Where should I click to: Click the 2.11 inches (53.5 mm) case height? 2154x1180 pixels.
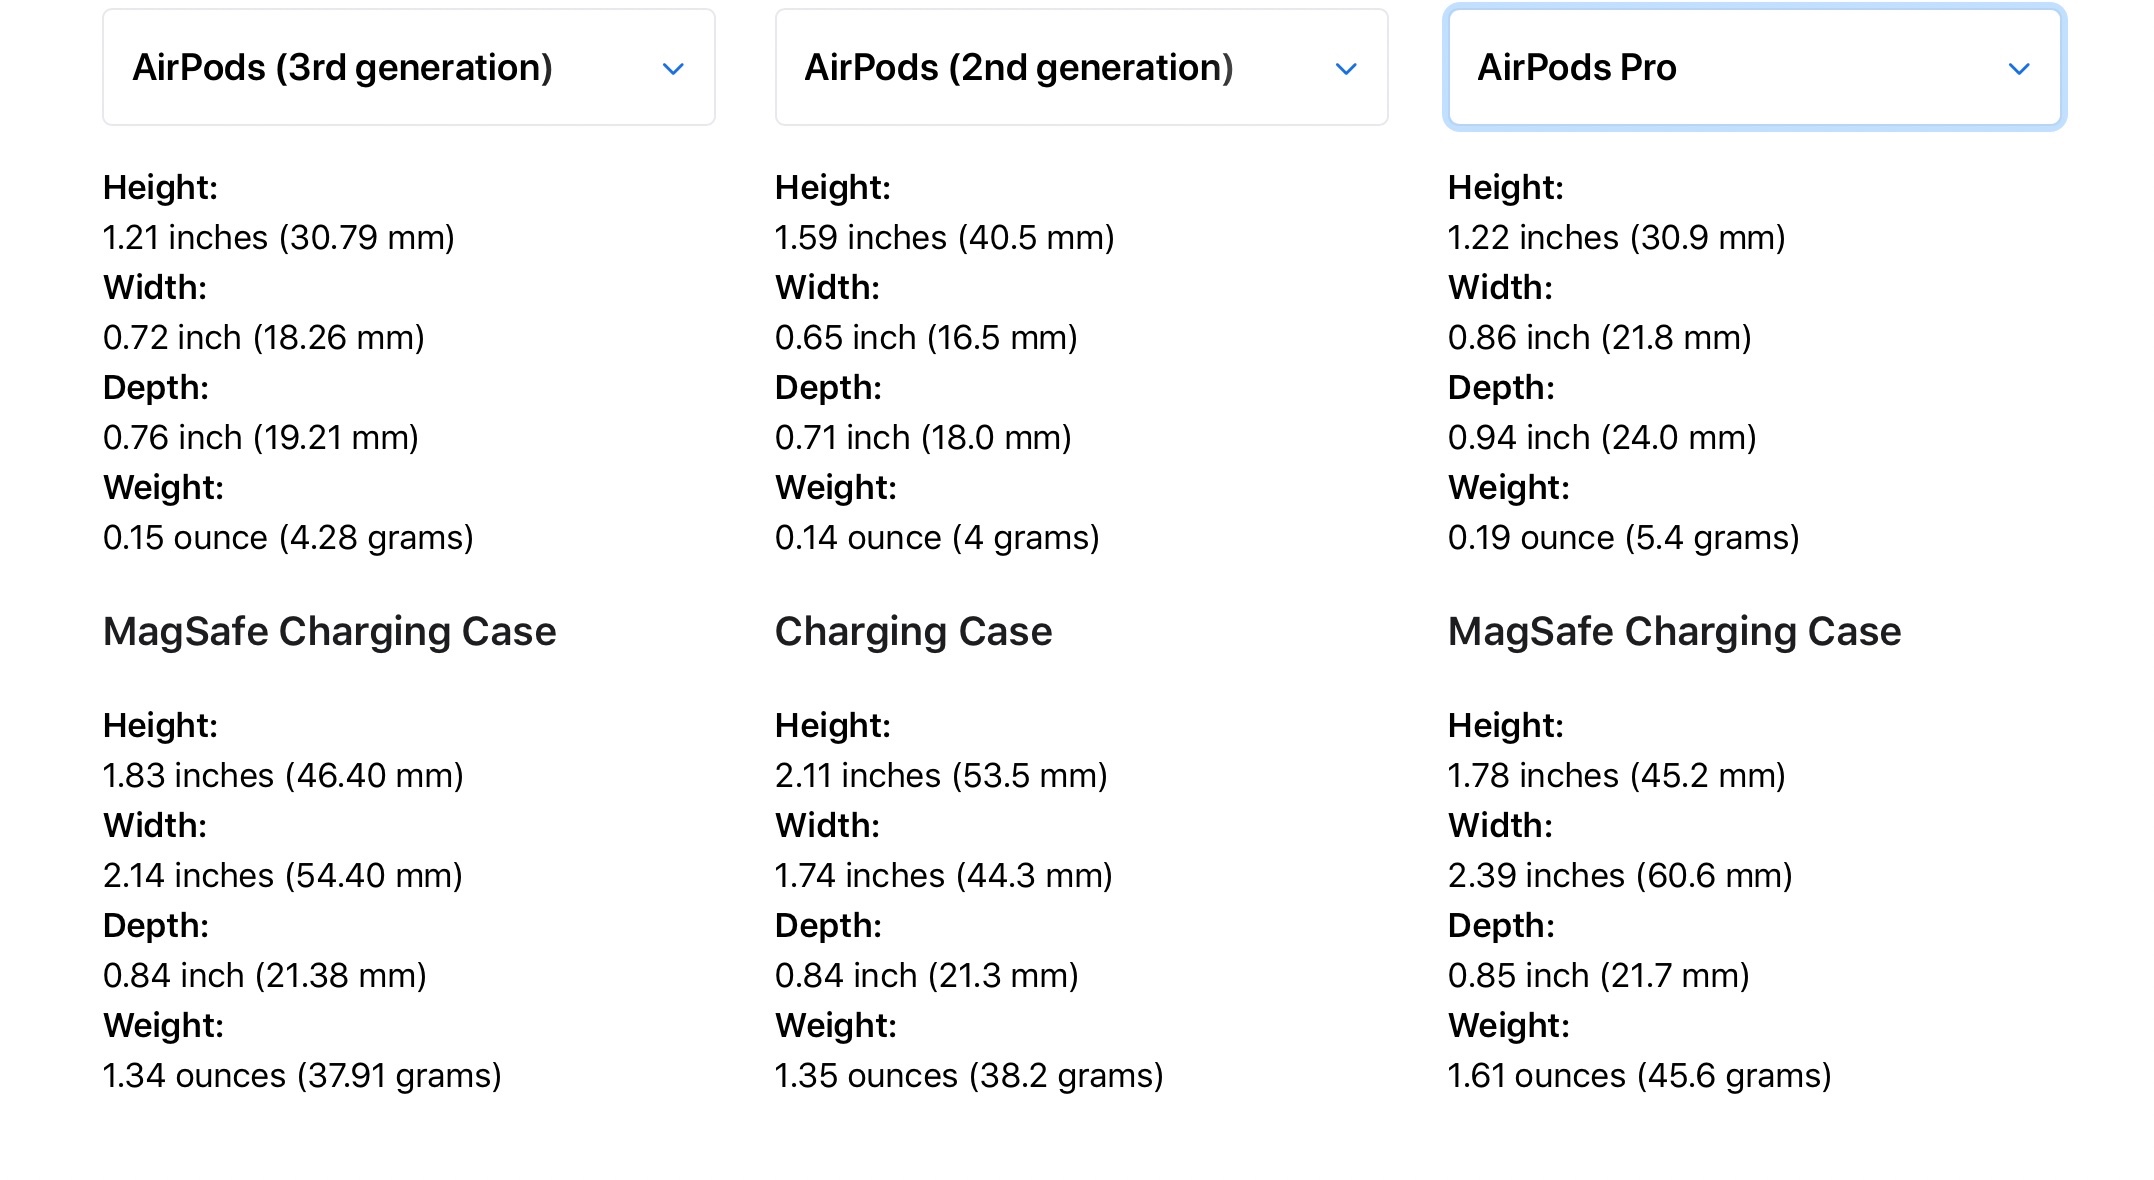point(940,776)
